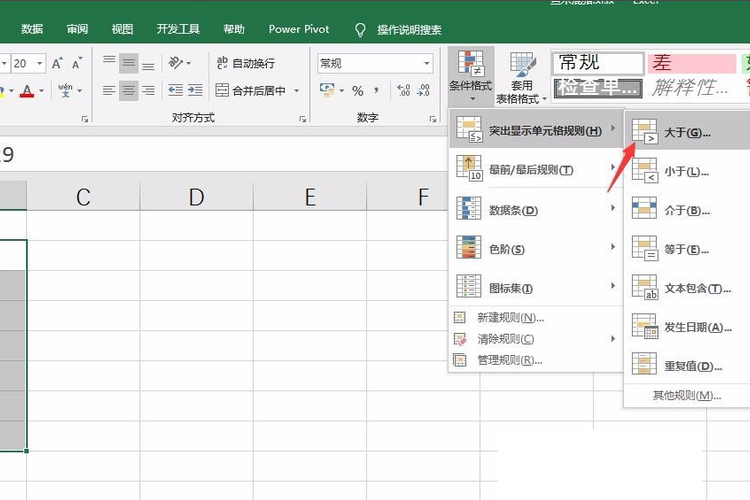Select column F header
The image size is (750, 500).
tap(408, 196)
